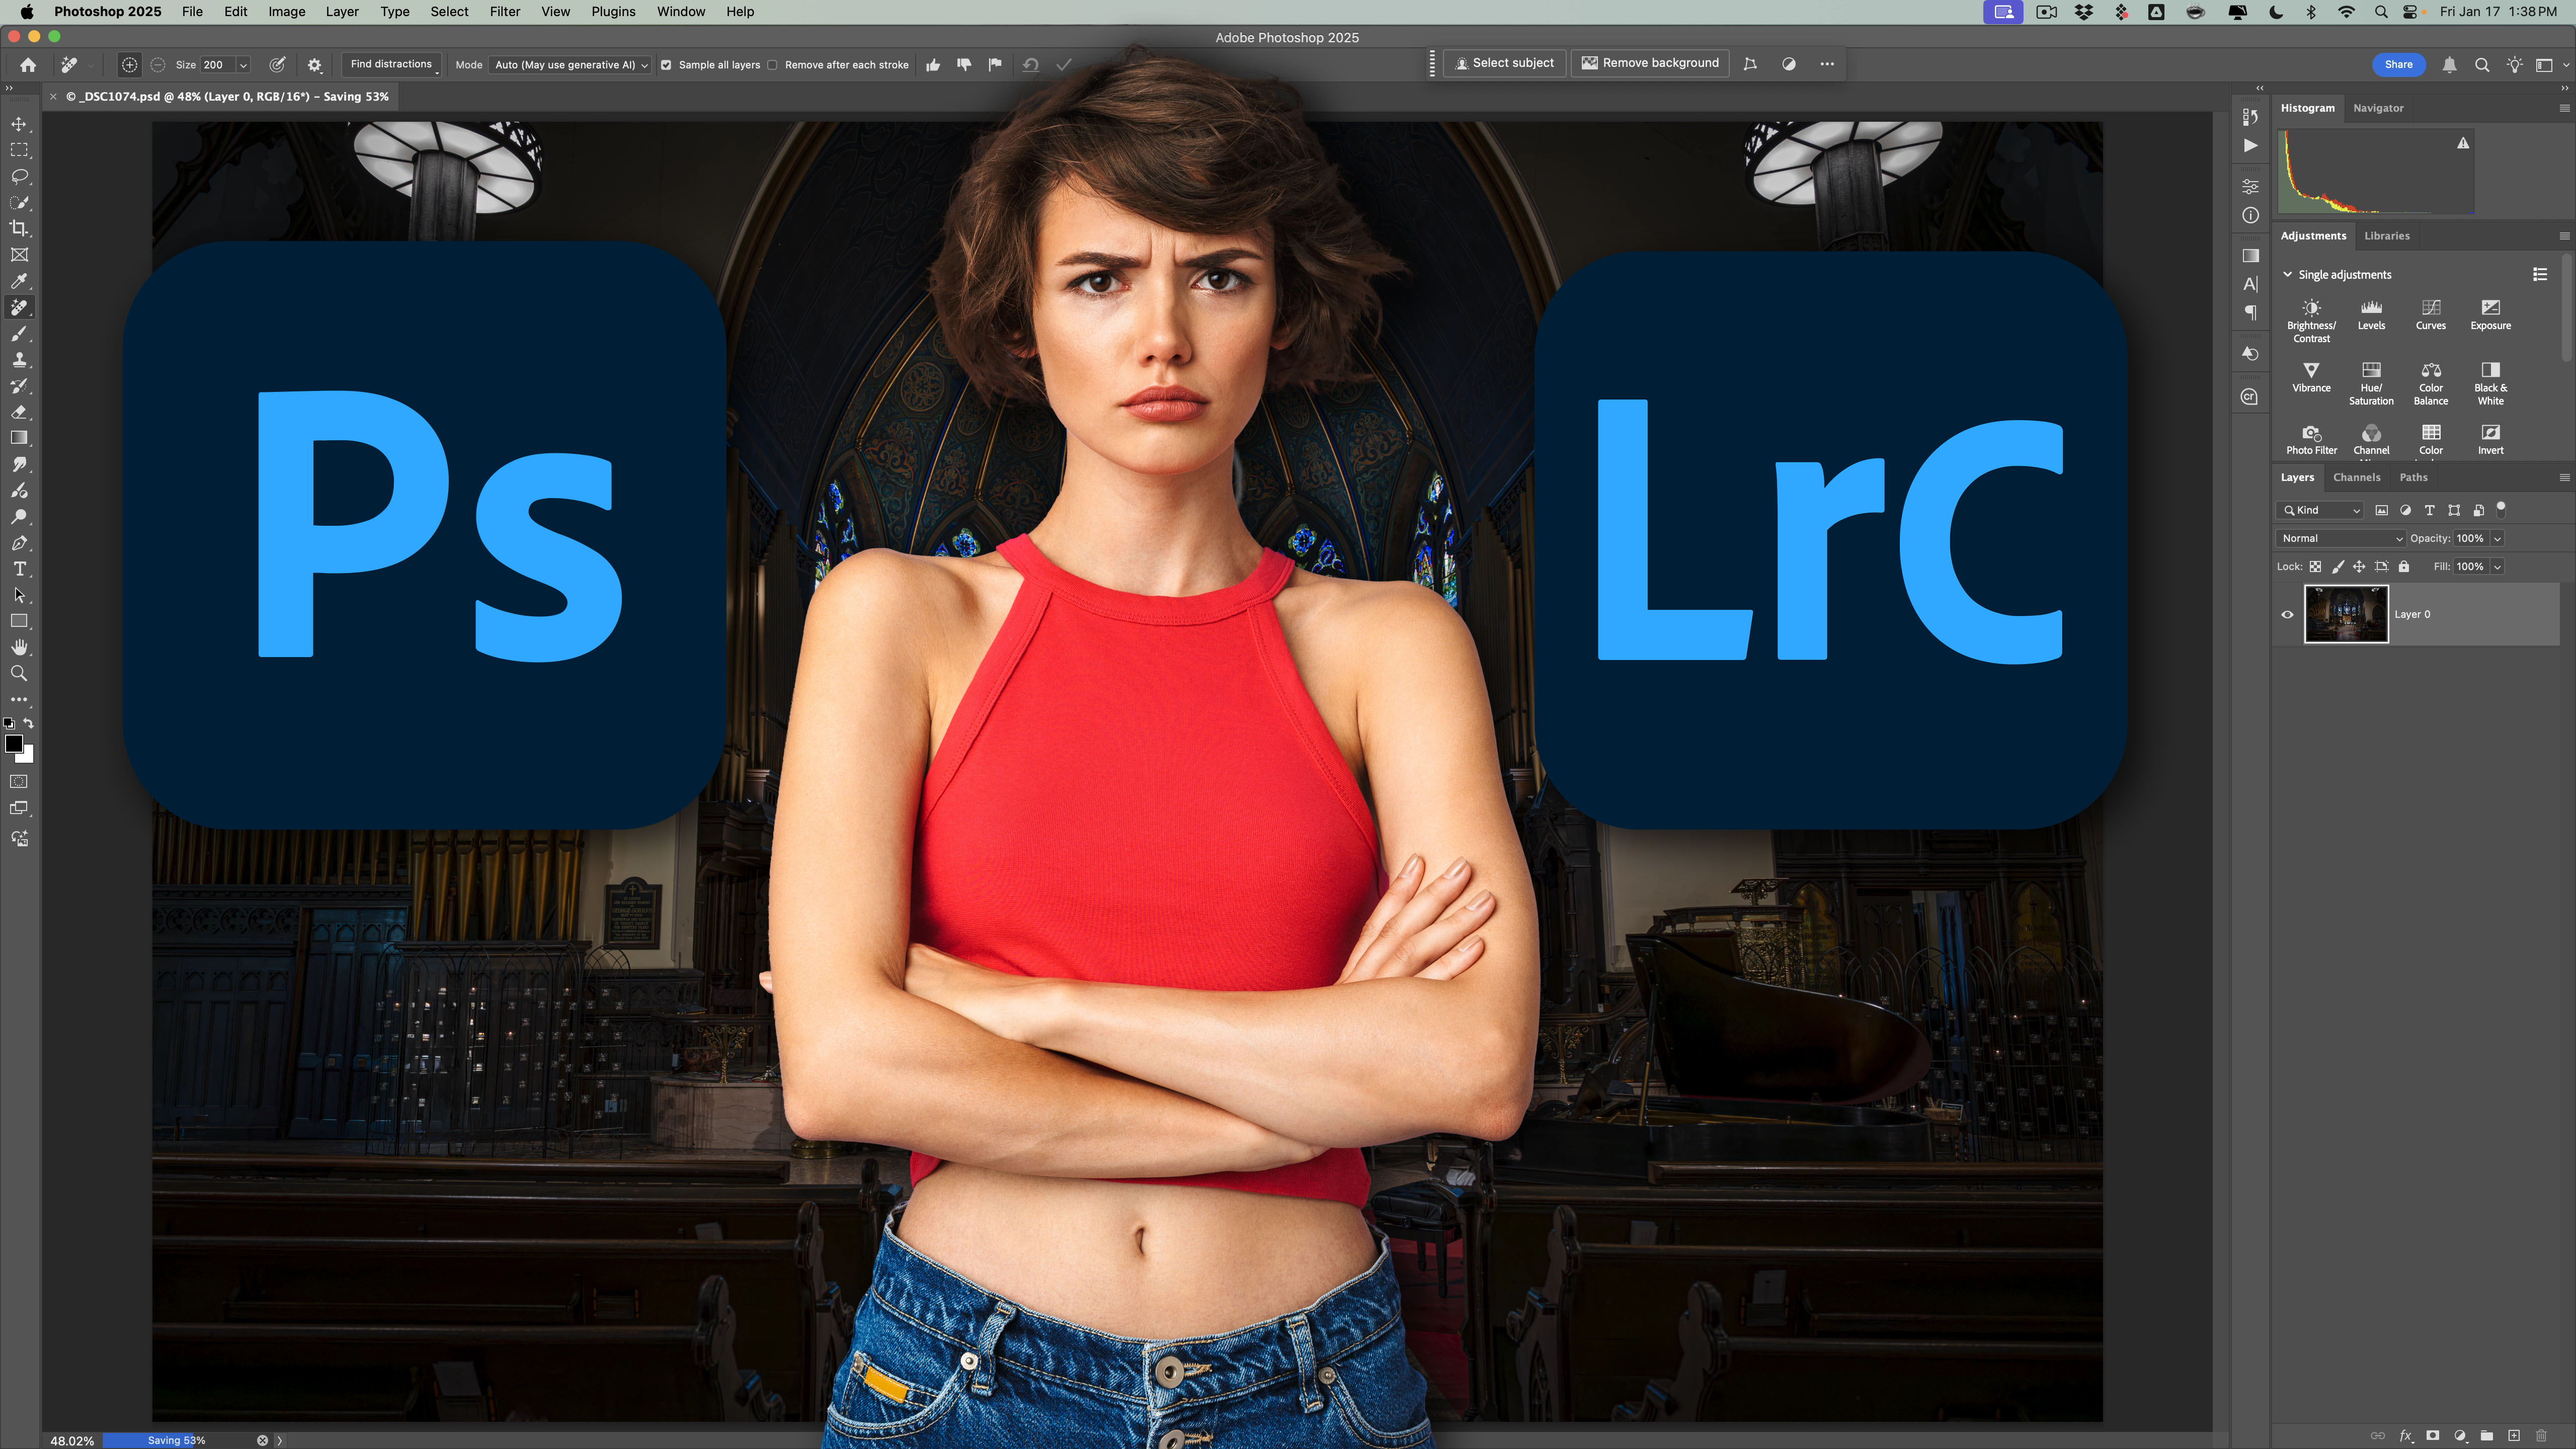This screenshot has height=1449, width=2576.
Task: Select the Horizontal Type tool
Action: pos(19,569)
